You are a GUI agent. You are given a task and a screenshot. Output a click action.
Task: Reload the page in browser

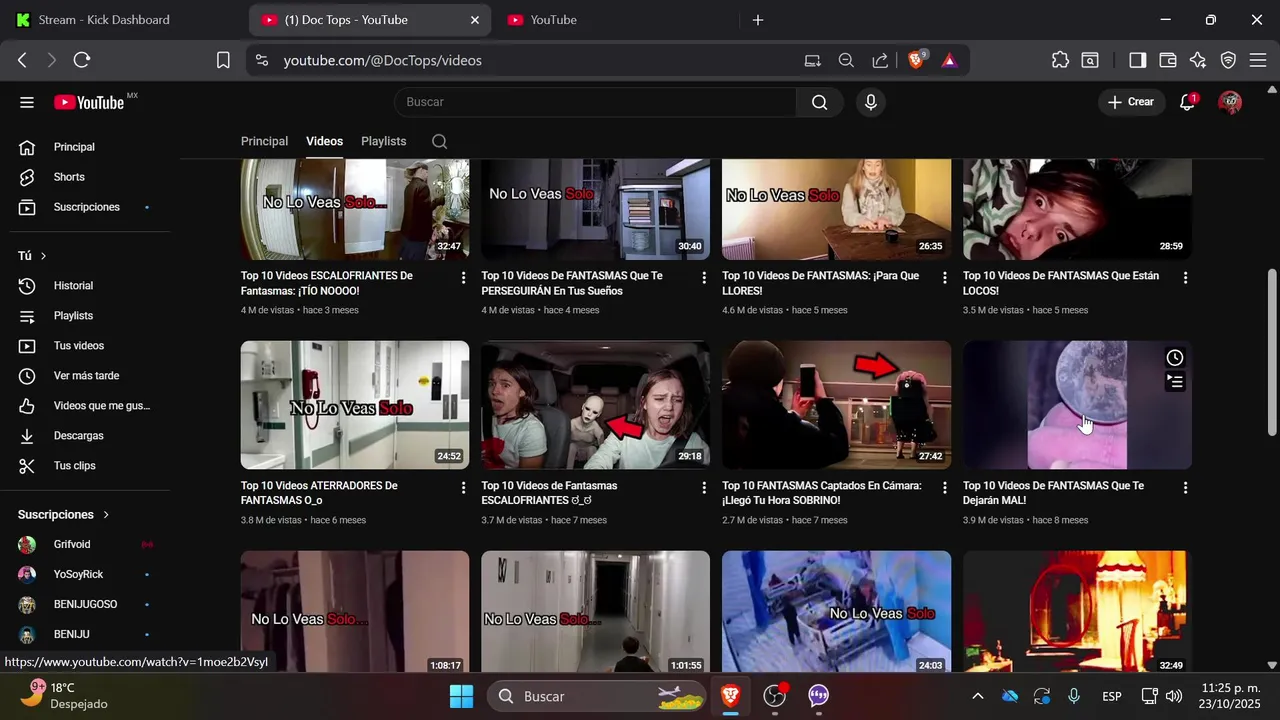(x=82, y=60)
